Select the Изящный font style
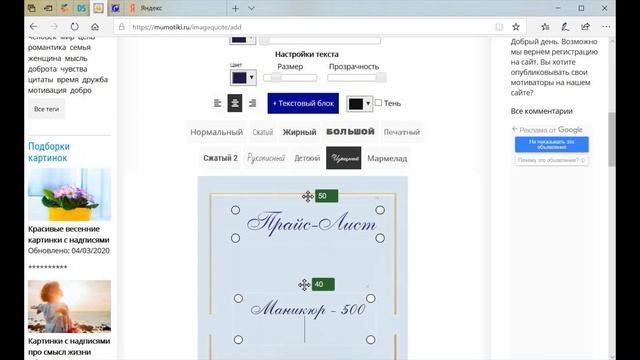640x360 pixels. coord(344,158)
